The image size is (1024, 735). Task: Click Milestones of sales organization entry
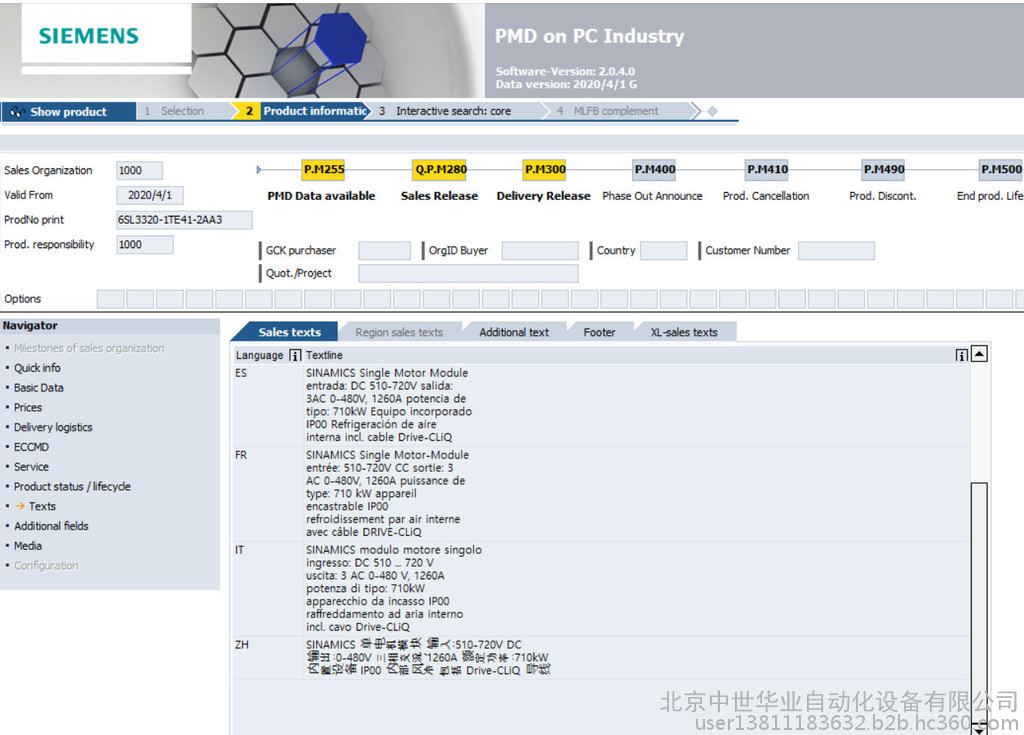(89, 348)
